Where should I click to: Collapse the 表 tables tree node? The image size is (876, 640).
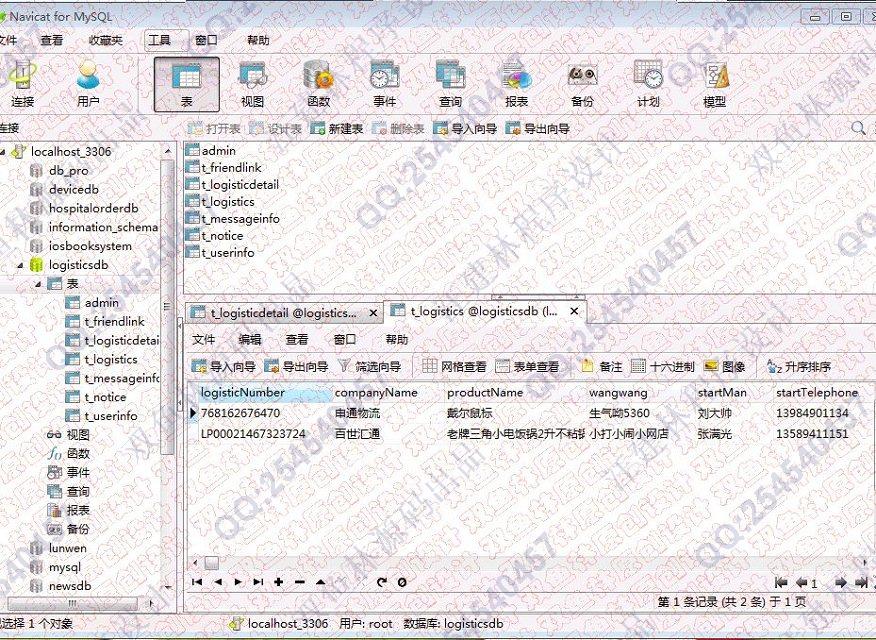click(39, 284)
